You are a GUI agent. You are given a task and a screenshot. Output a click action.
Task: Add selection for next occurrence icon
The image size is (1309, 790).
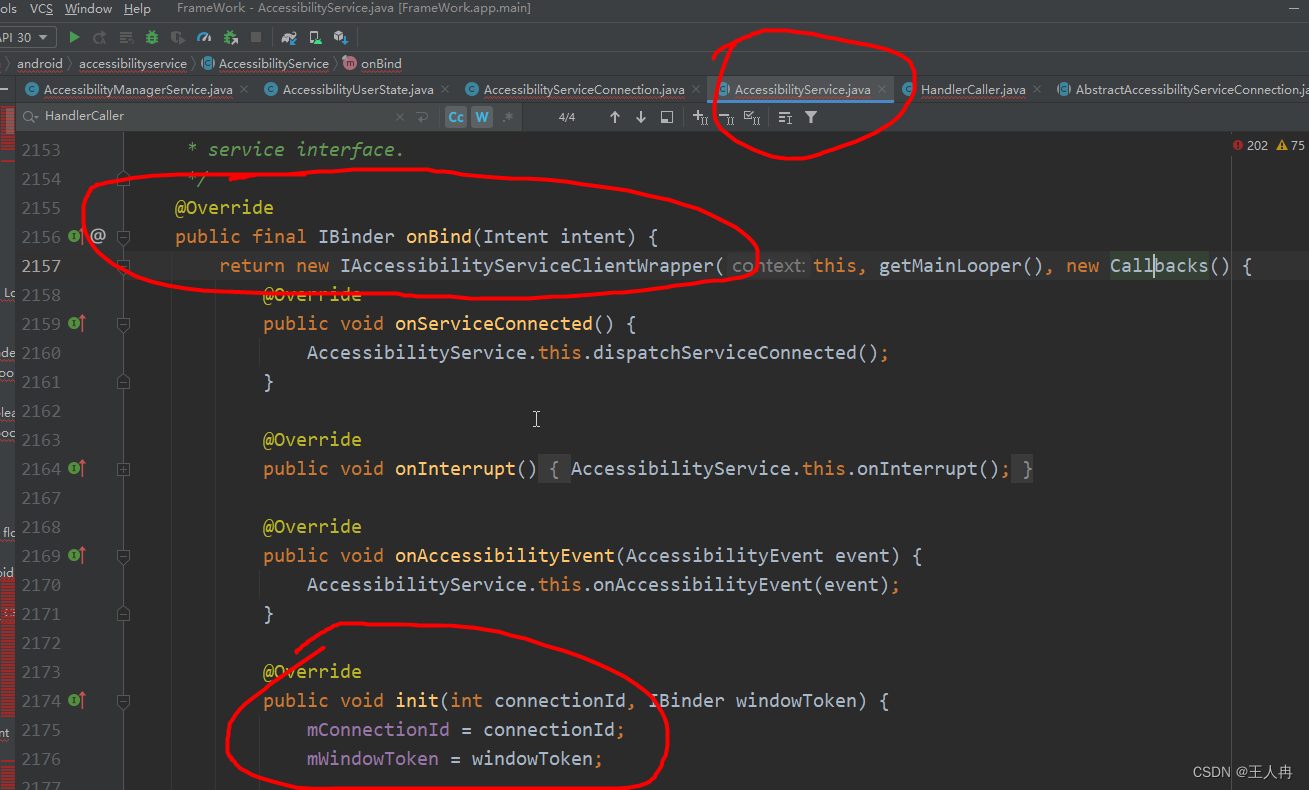pos(700,117)
